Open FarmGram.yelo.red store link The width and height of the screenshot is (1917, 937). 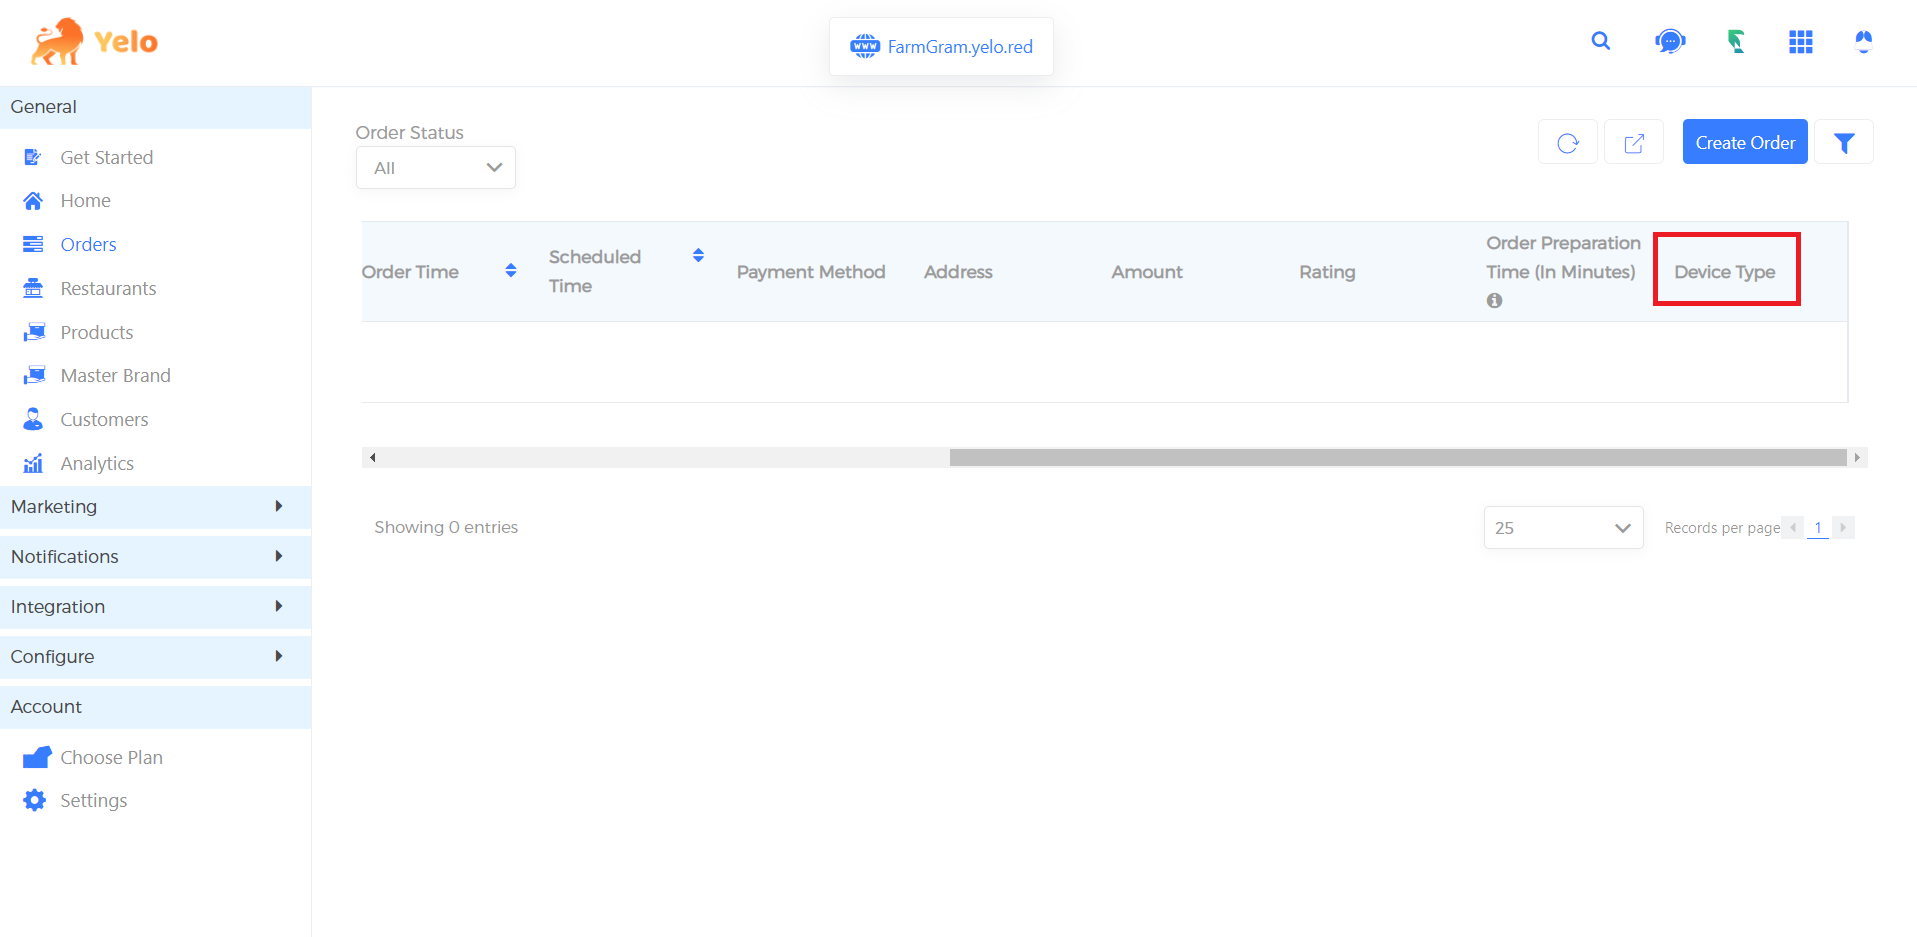[x=940, y=46]
